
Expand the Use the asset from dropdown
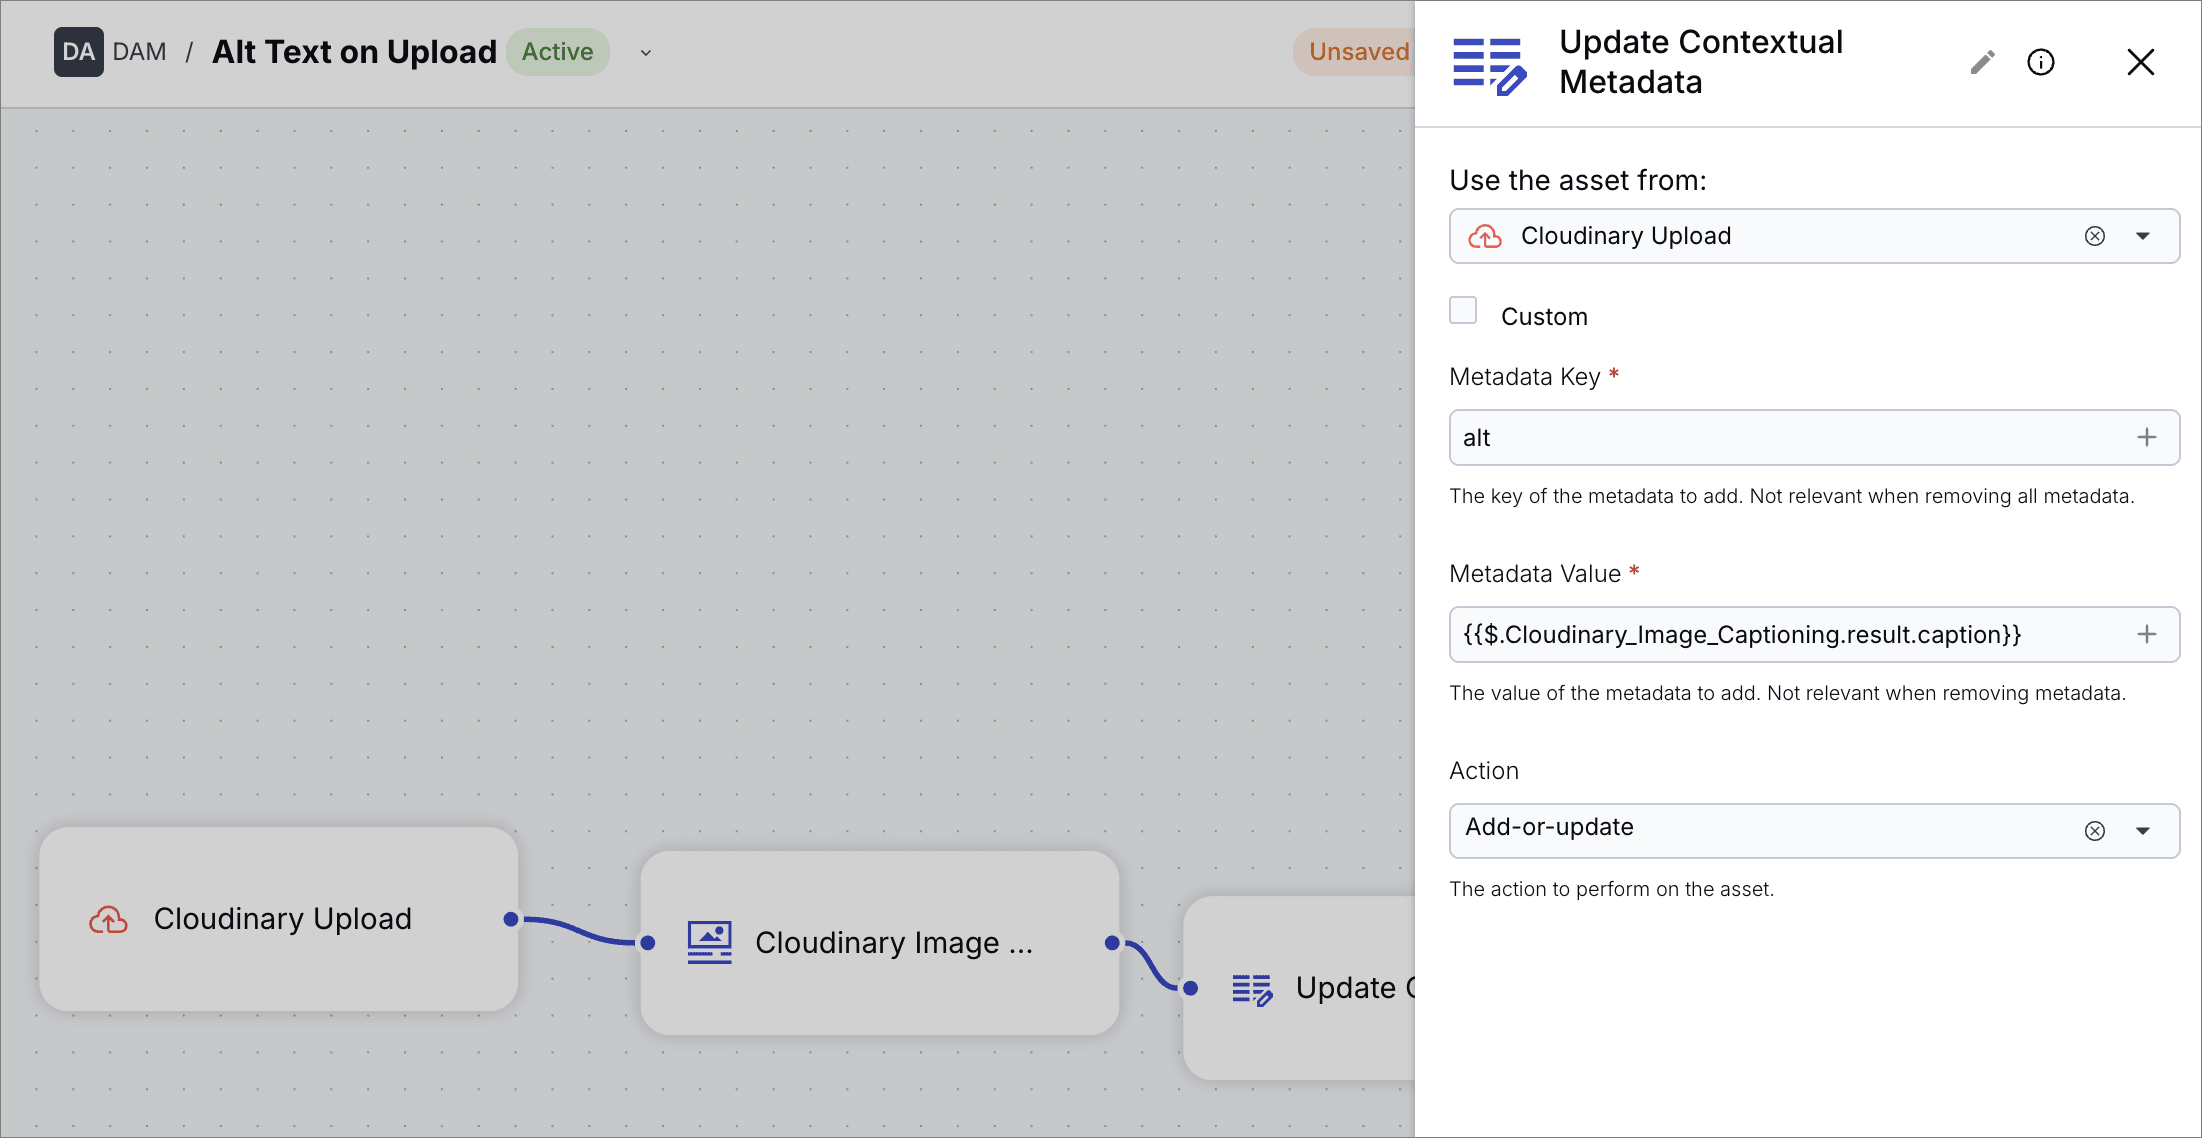[x=2142, y=236]
